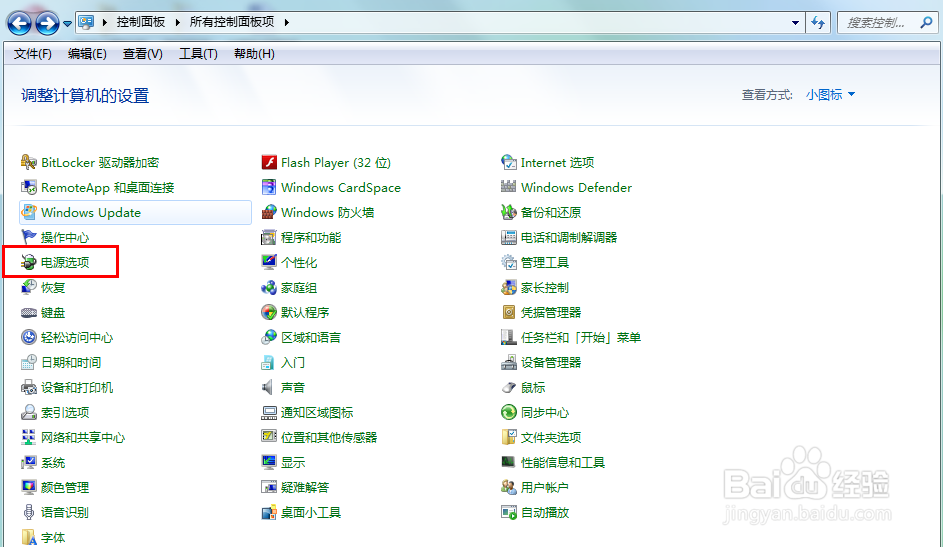Open the recent pages dropdown beside Forward

click(67, 24)
